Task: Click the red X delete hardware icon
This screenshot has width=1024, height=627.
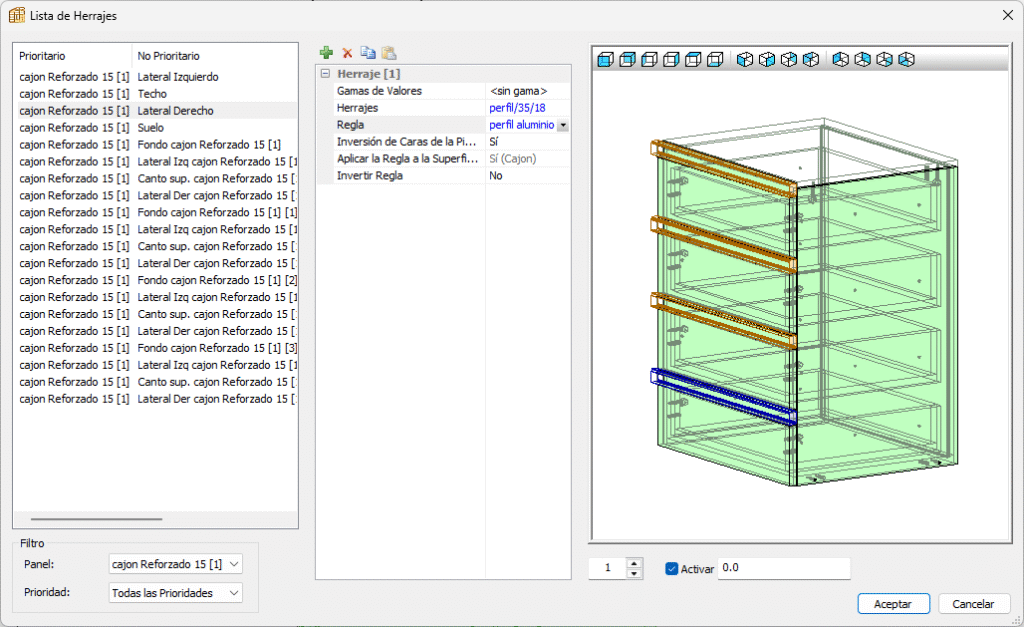Action: click(347, 53)
